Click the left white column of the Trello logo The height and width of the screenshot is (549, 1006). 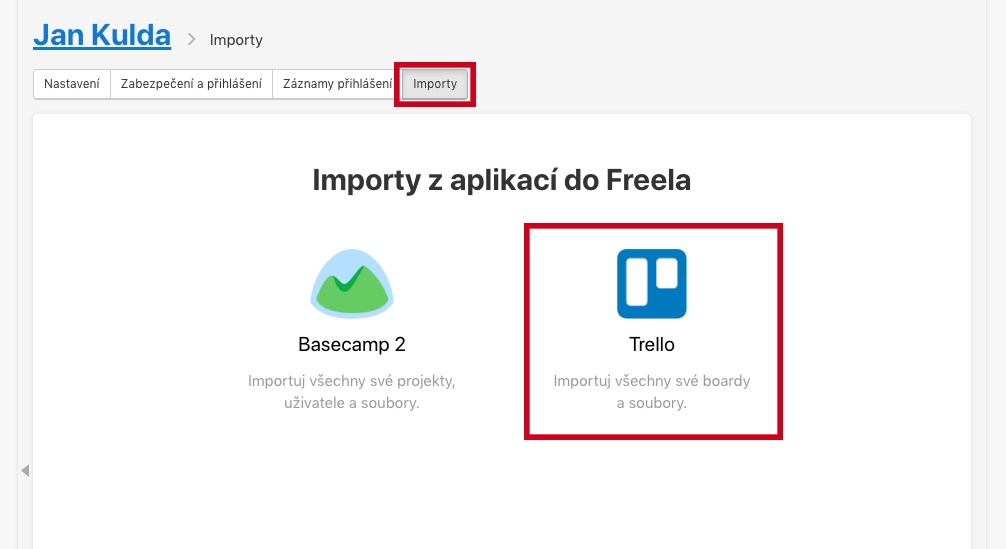[636, 282]
